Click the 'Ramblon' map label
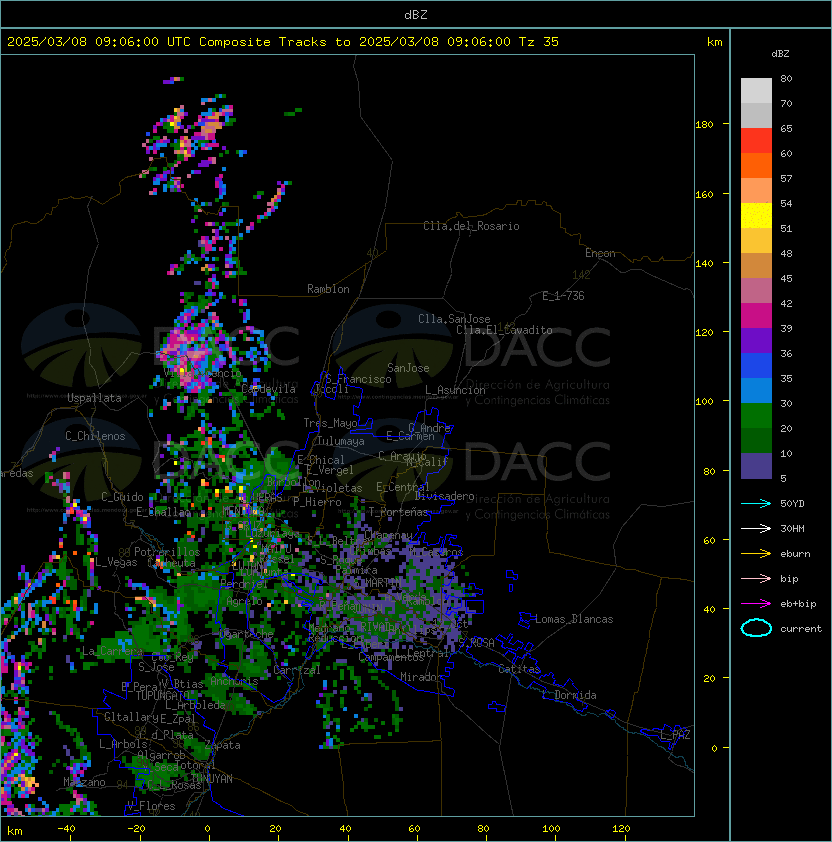 [328, 289]
